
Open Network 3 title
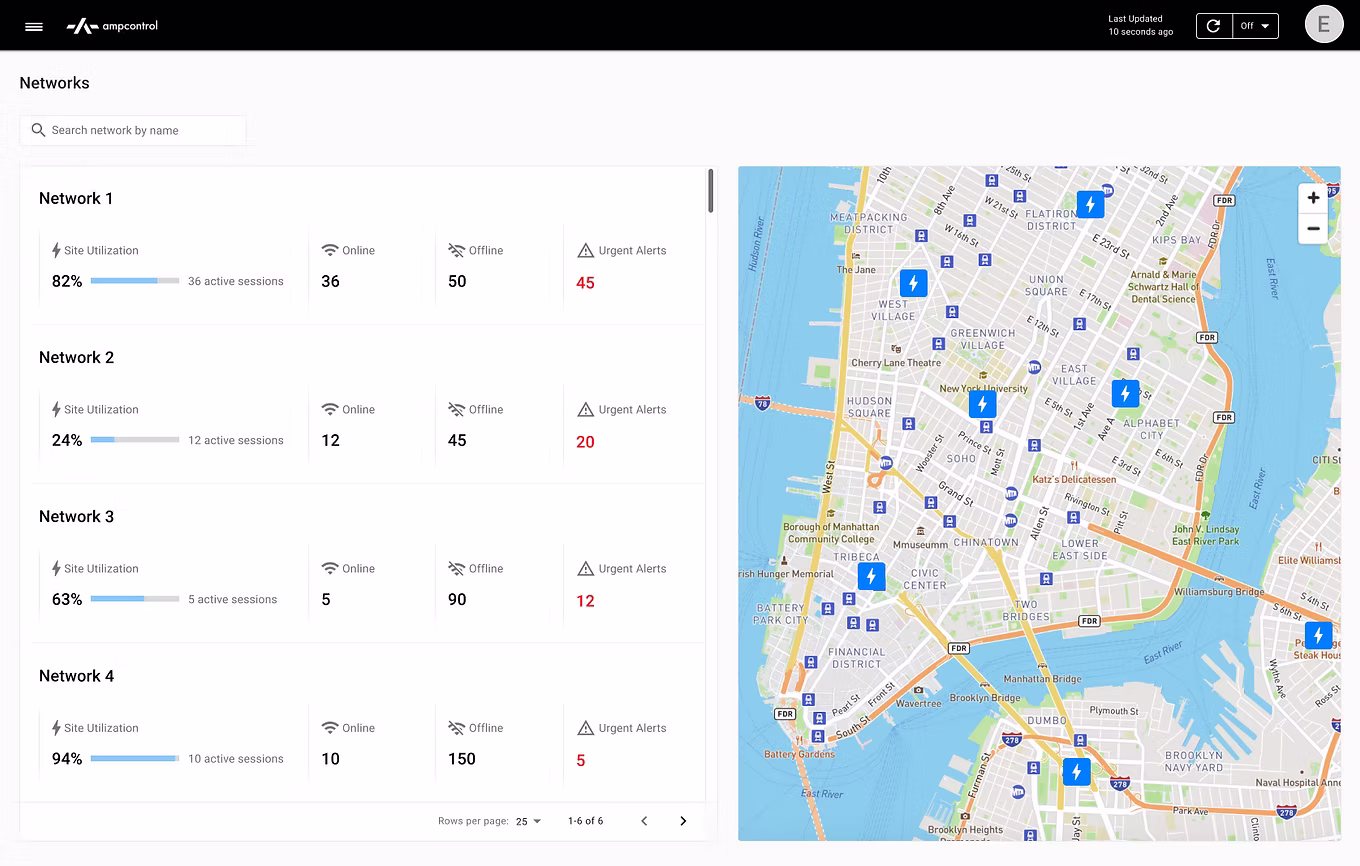coord(76,516)
